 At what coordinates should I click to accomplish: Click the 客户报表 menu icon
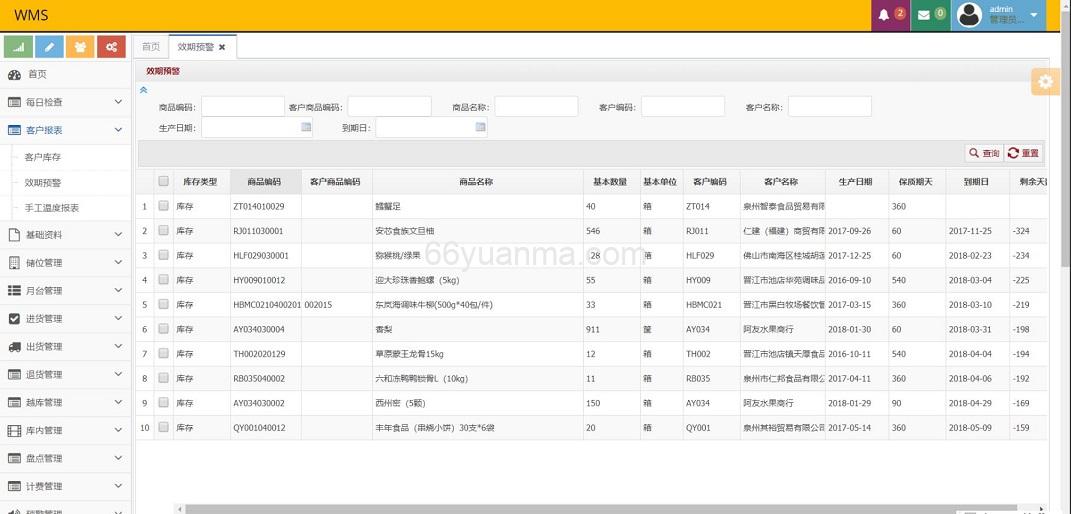(14, 130)
